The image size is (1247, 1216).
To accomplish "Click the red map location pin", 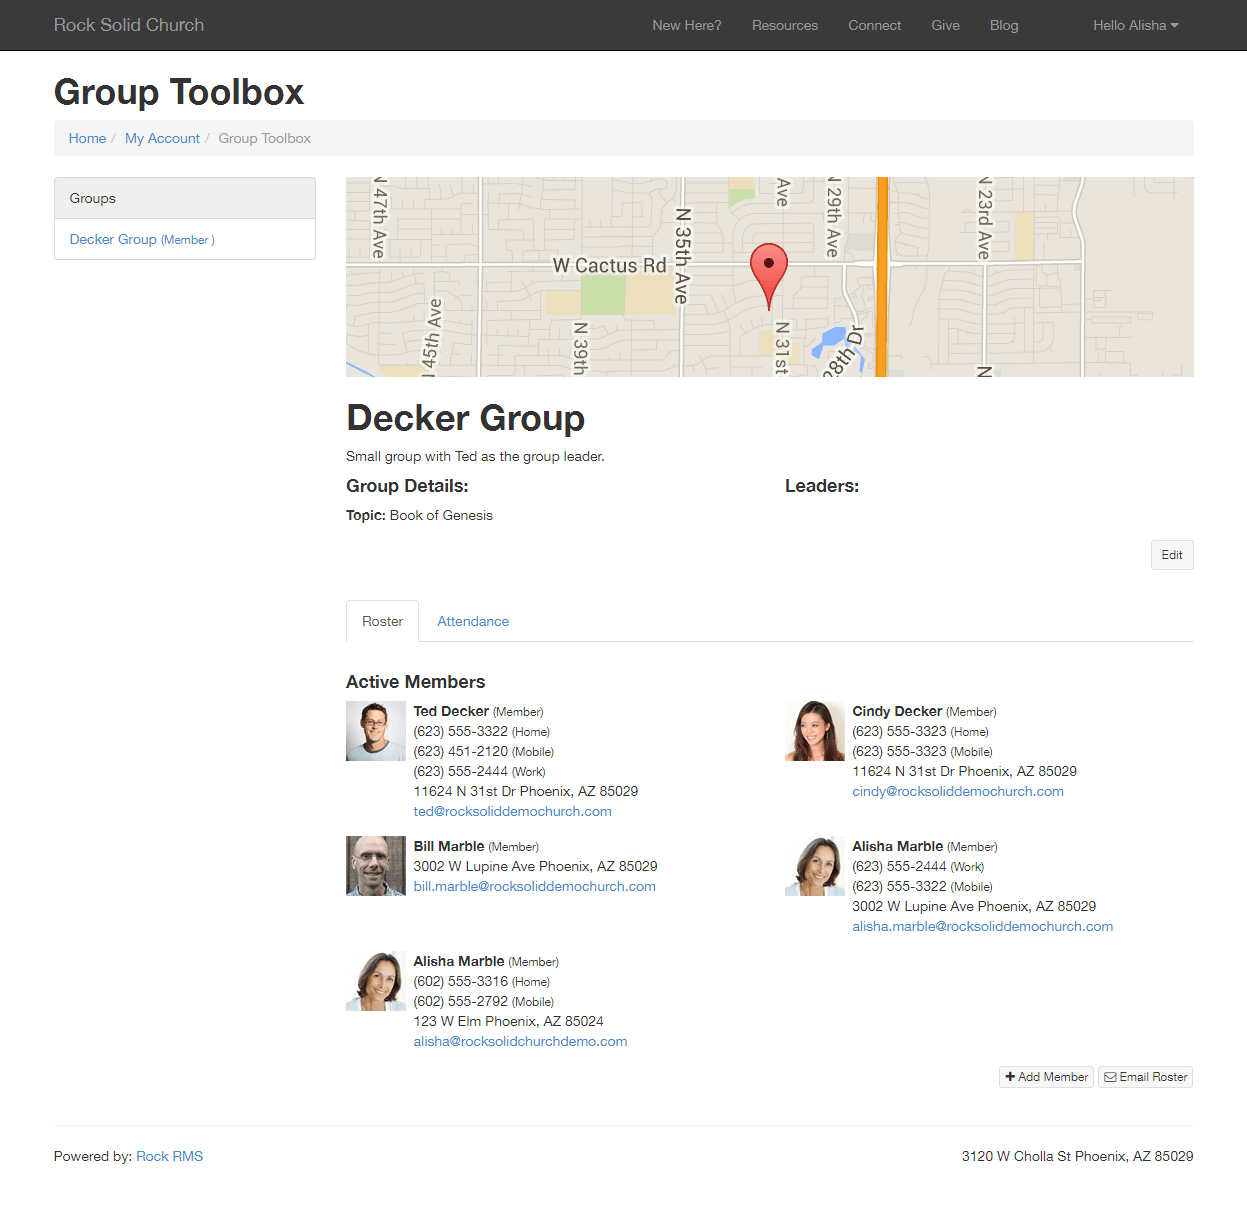I will (769, 276).
